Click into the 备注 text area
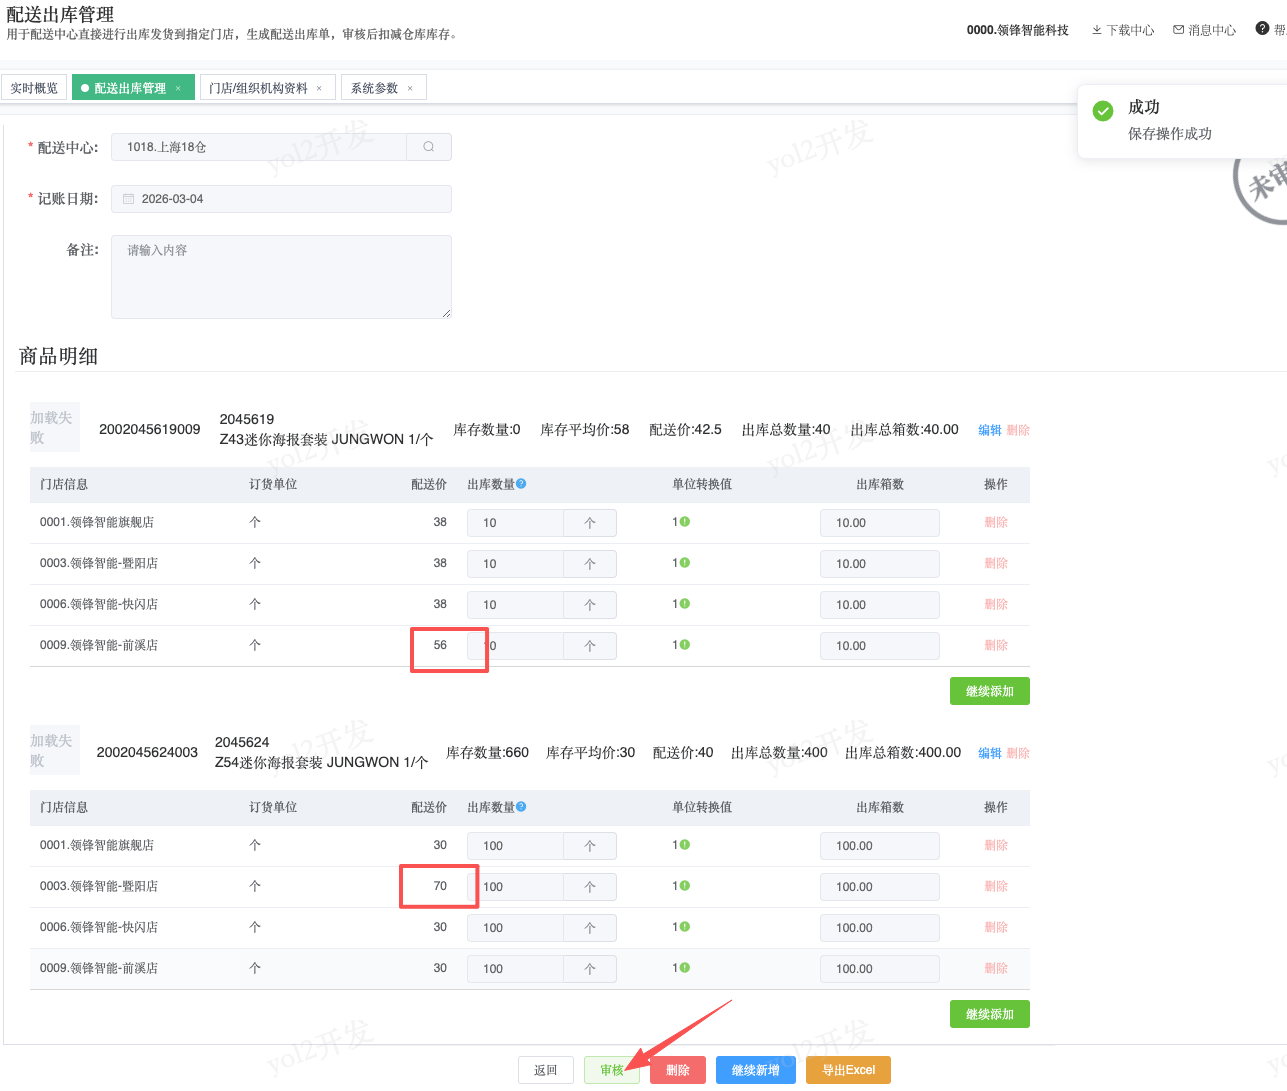The height and width of the screenshot is (1091, 1287). 281,277
